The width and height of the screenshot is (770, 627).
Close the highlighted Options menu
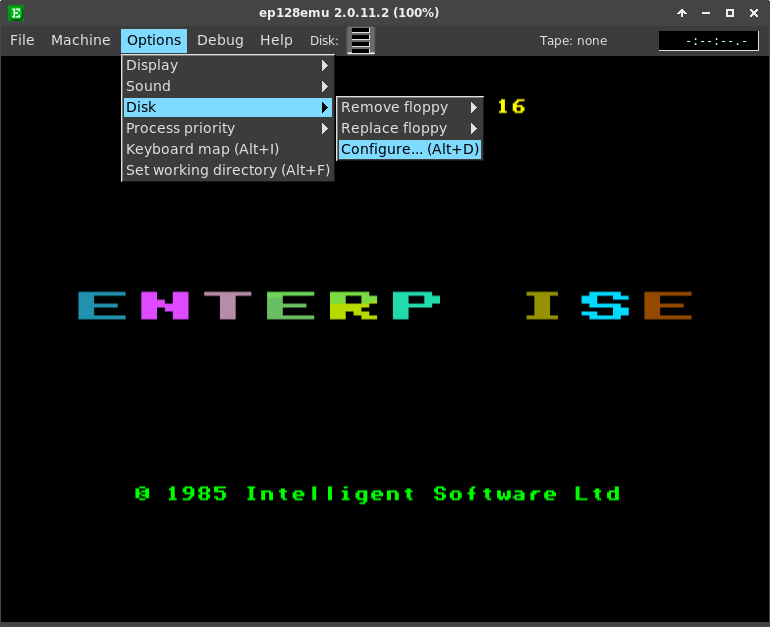tap(154, 40)
